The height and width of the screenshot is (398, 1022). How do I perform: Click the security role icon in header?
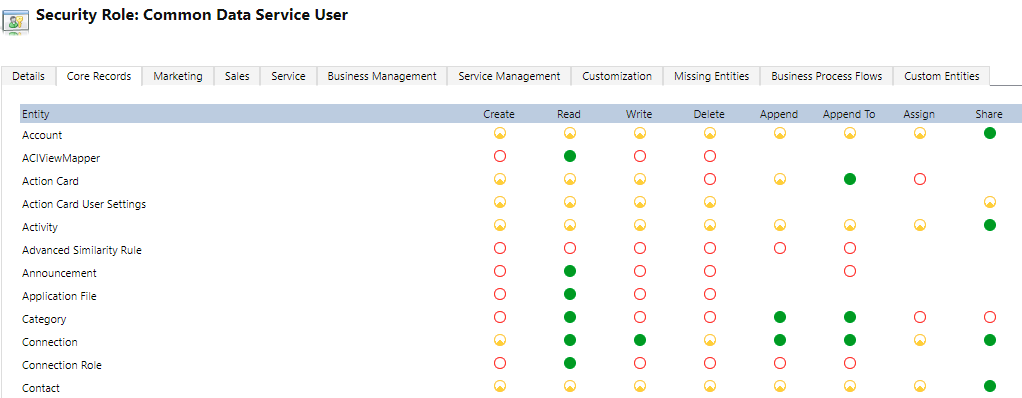pyautogui.click(x=16, y=20)
